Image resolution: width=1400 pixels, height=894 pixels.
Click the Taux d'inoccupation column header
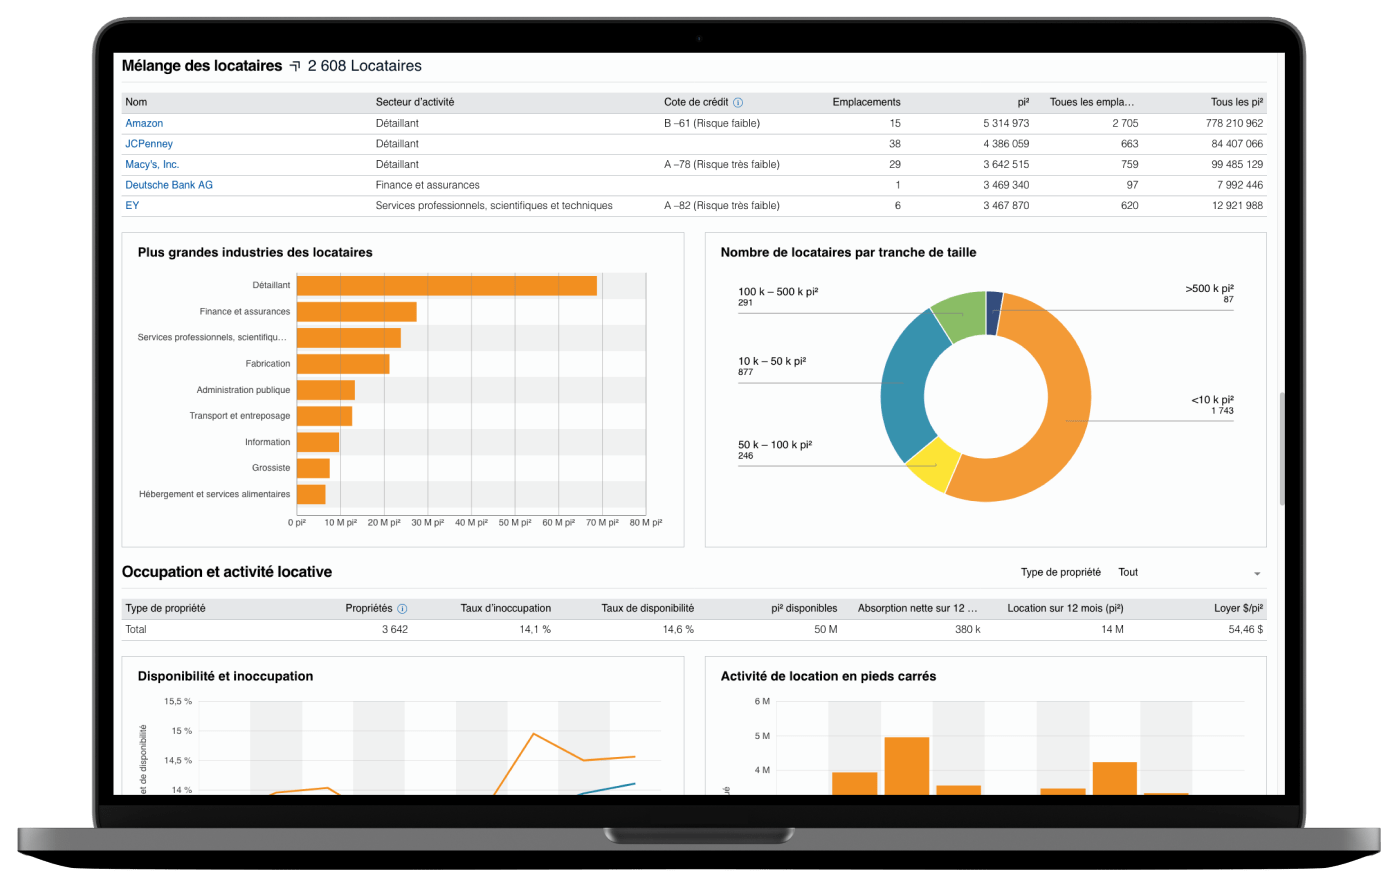click(x=505, y=608)
